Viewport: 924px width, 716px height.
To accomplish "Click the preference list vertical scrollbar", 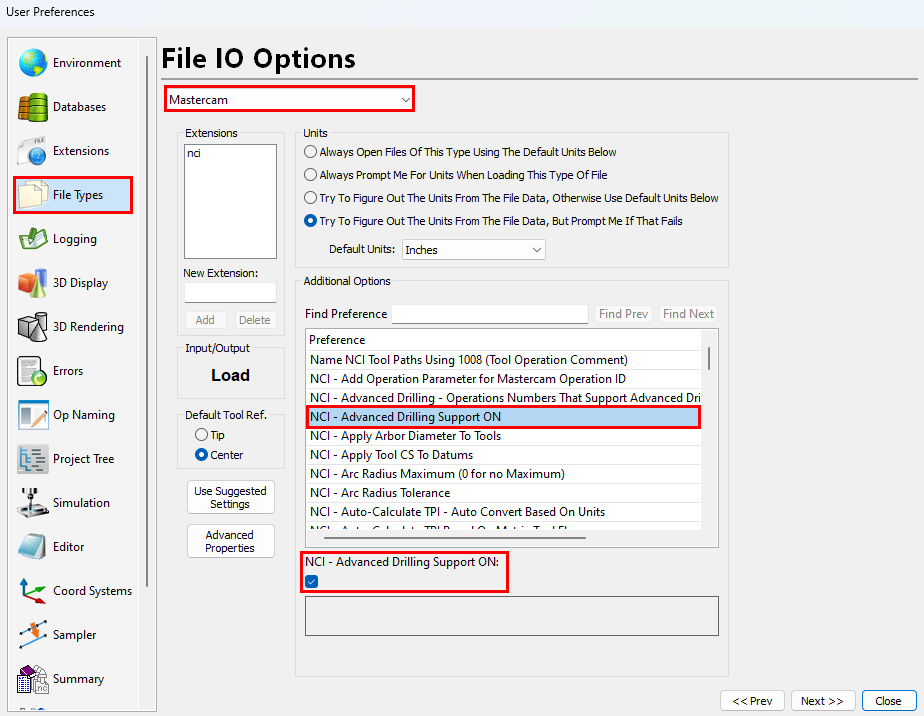I will click(x=708, y=358).
